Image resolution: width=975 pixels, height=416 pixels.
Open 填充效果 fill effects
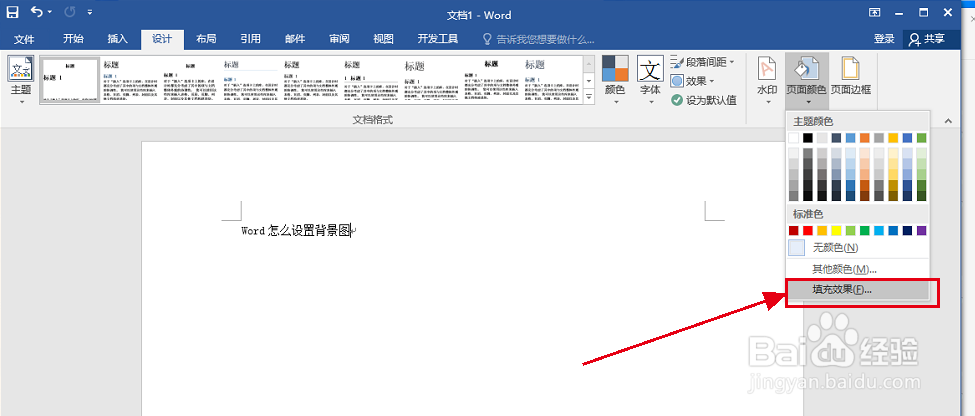click(857, 290)
